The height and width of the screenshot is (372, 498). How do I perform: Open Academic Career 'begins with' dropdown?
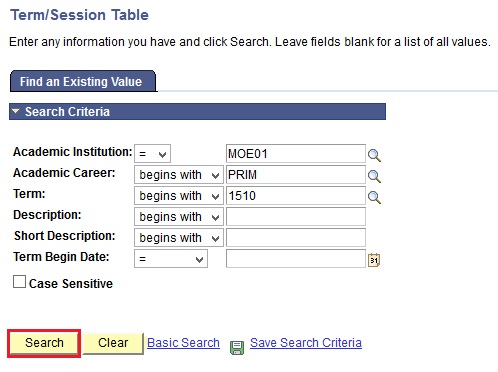tap(179, 175)
